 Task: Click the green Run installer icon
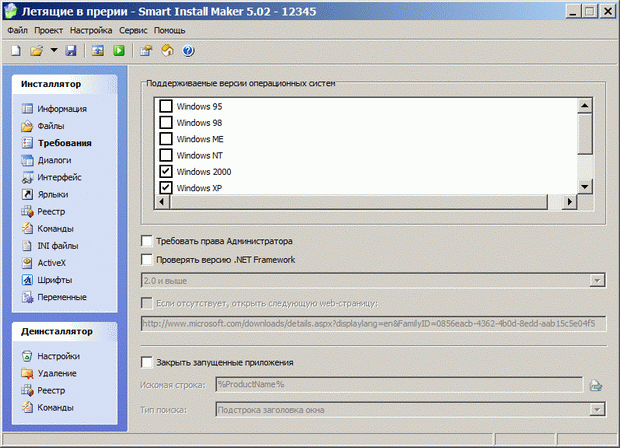point(119,50)
